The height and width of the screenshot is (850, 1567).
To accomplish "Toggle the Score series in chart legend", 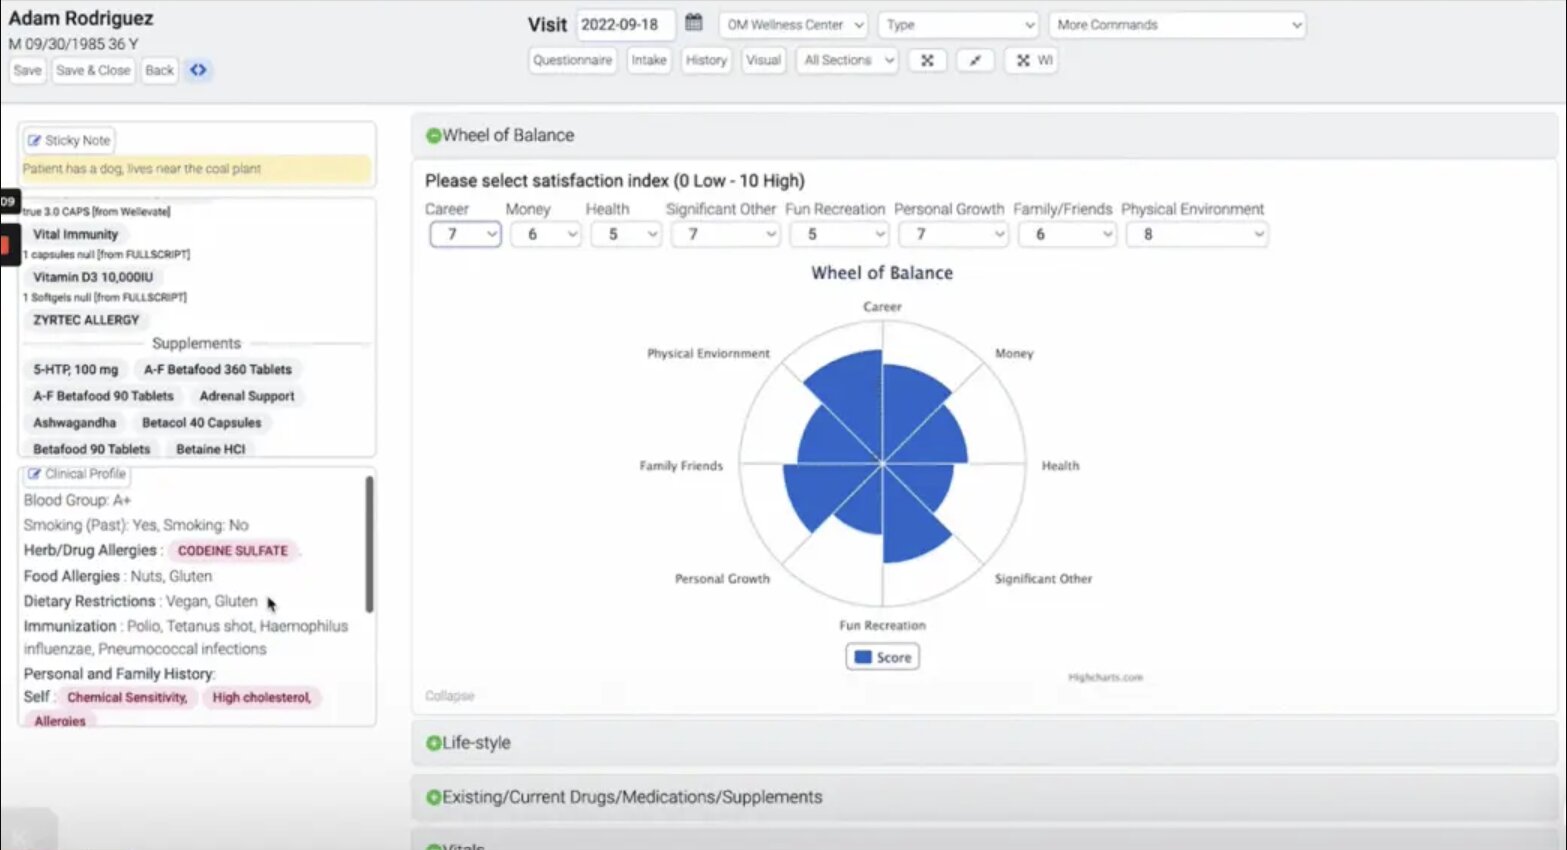I will [883, 657].
